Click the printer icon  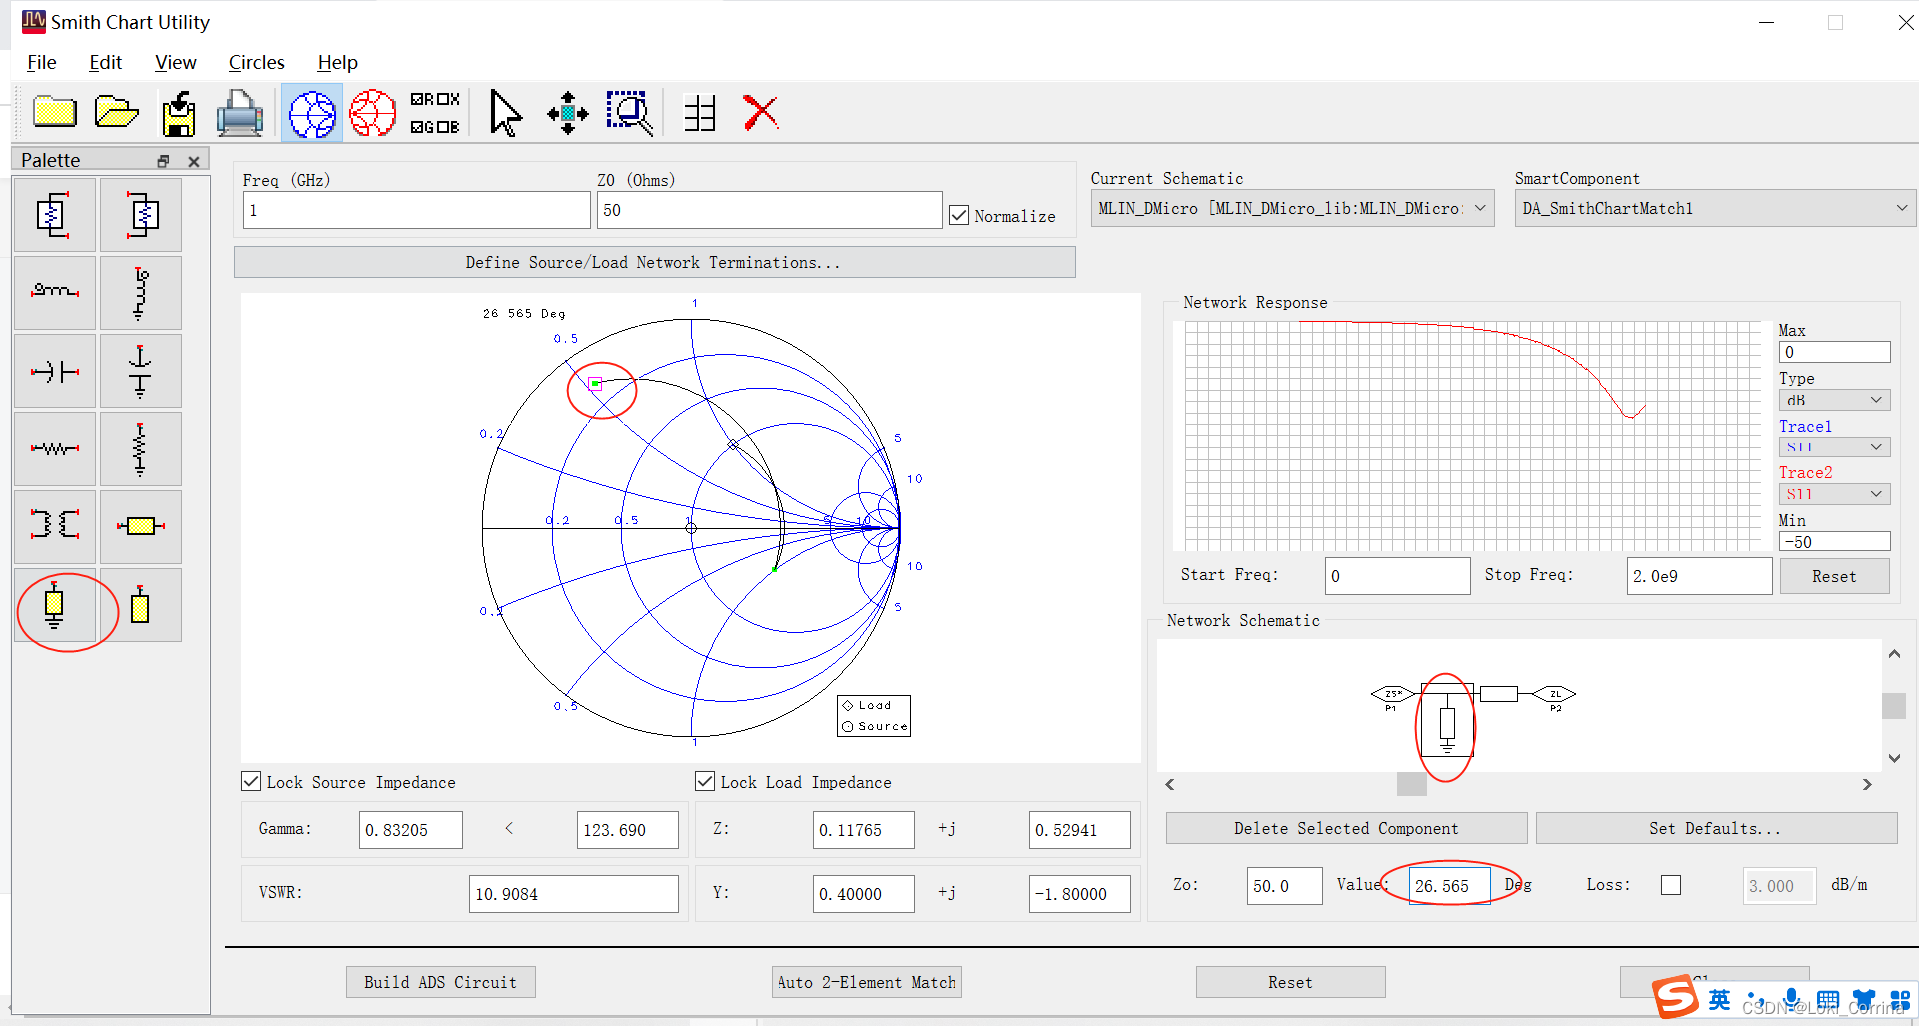(240, 113)
